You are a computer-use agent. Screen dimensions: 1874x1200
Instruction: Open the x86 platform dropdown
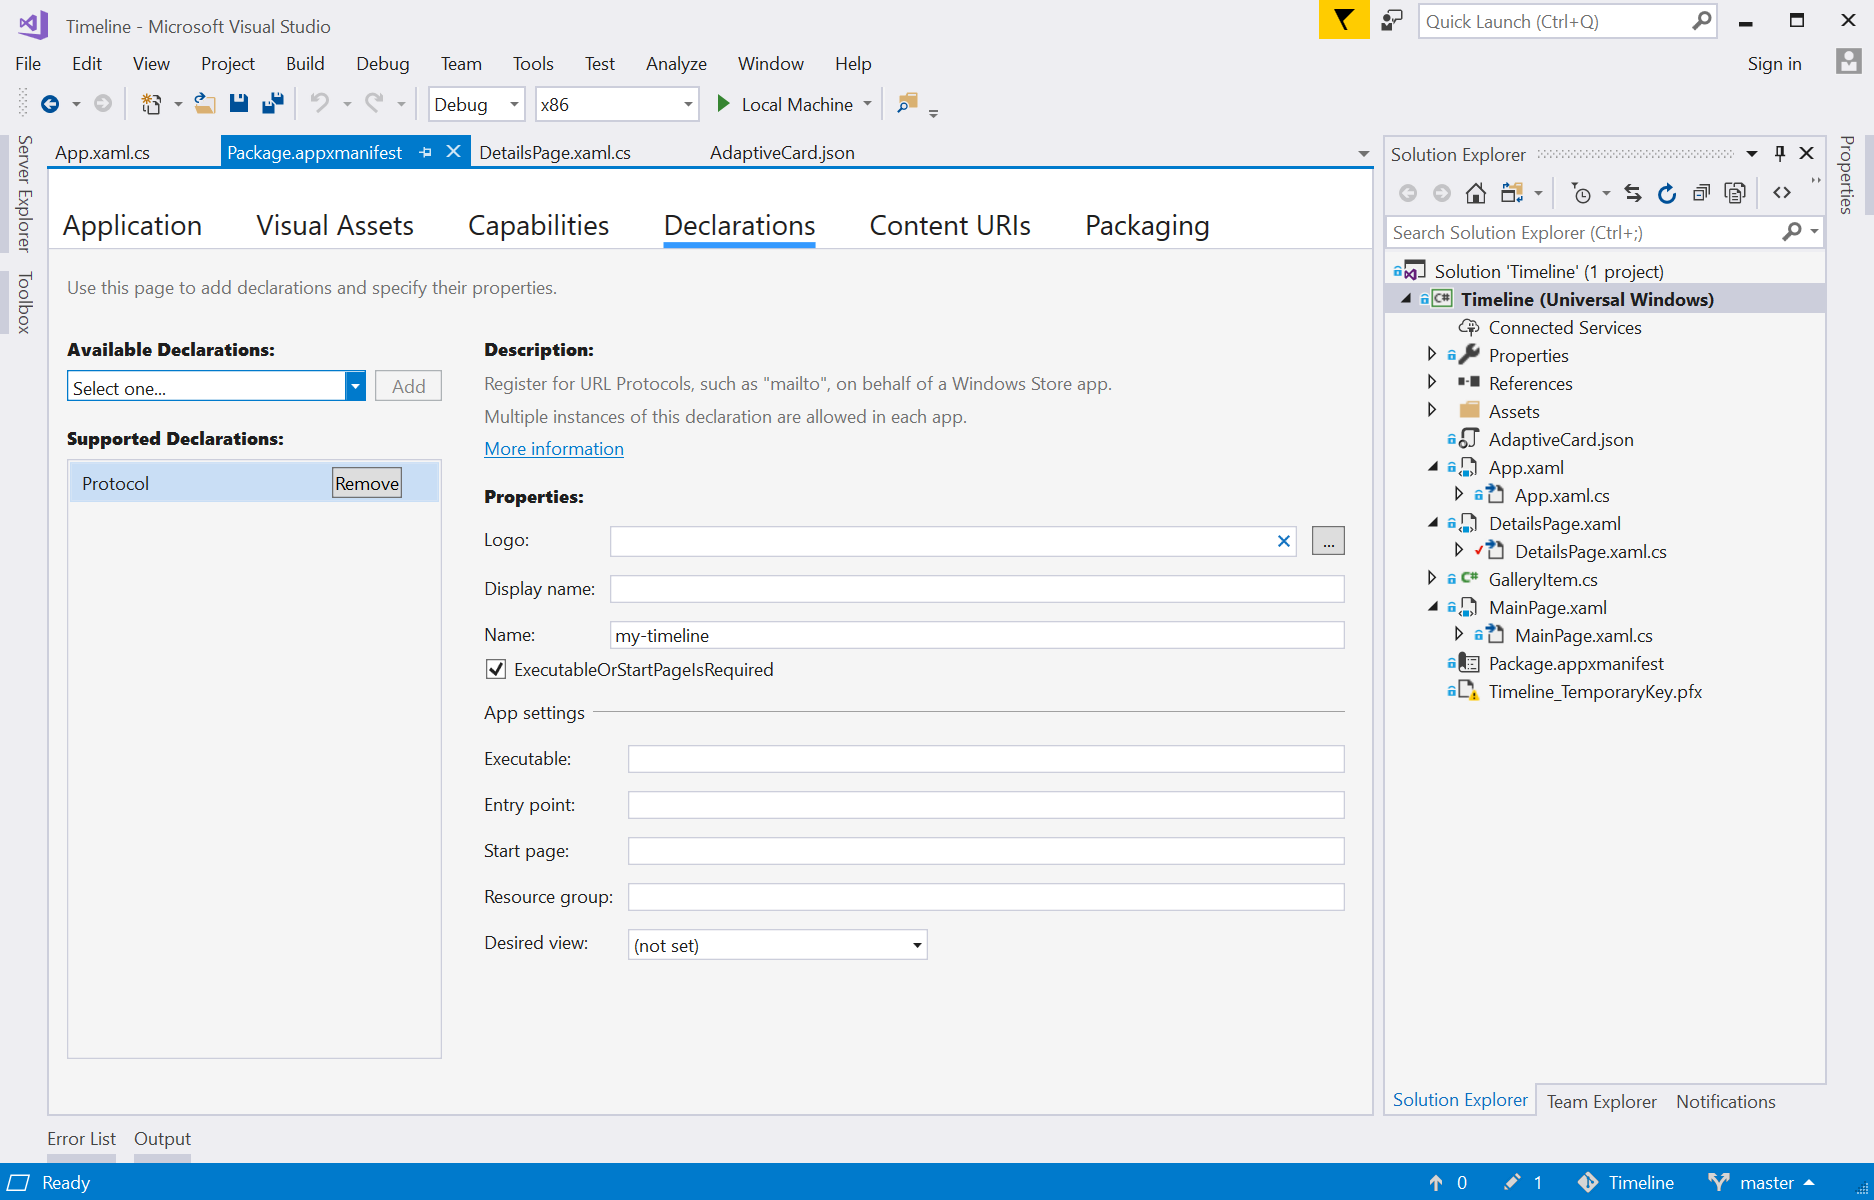tap(688, 104)
